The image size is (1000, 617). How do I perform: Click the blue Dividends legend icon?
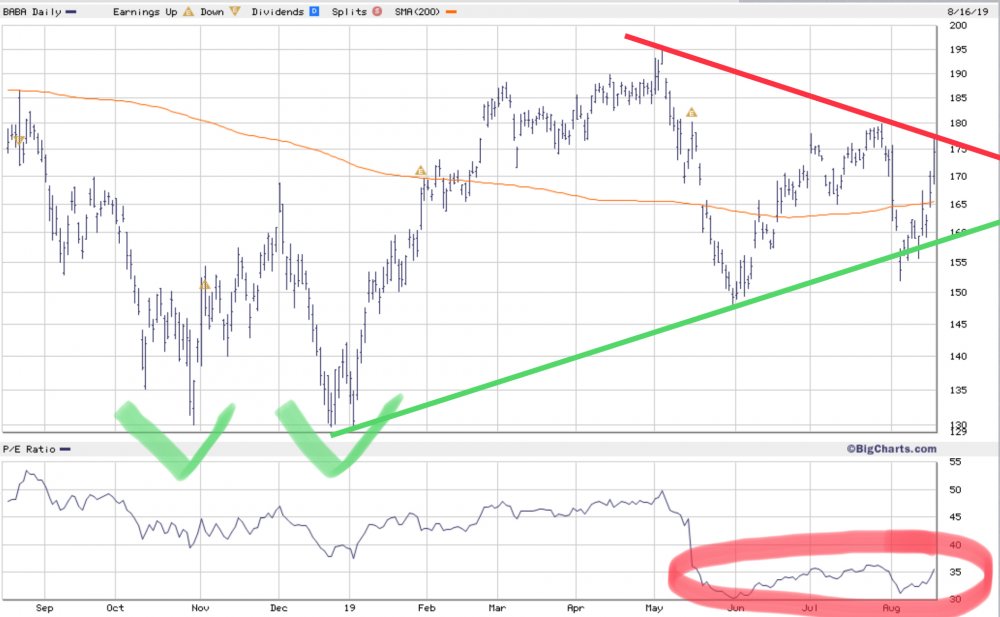314,11
